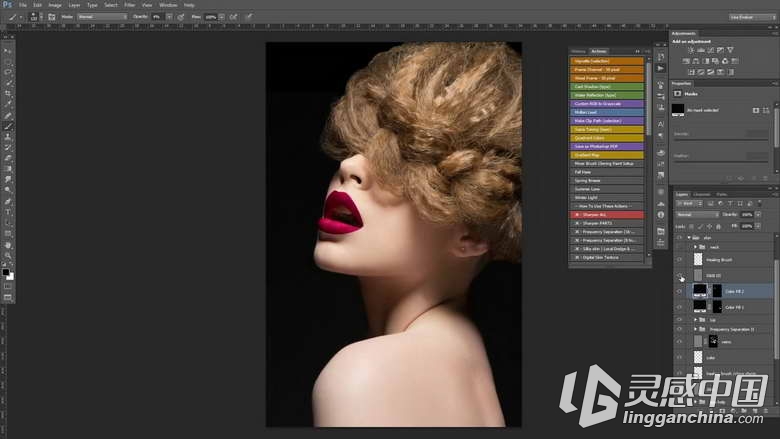Select the Pen tool

(x=7, y=201)
